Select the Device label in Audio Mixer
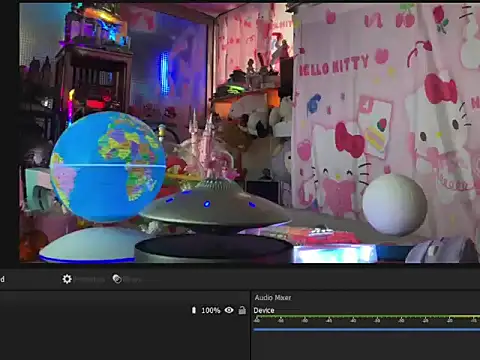This screenshot has height=360, width=480. coord(264,310)
